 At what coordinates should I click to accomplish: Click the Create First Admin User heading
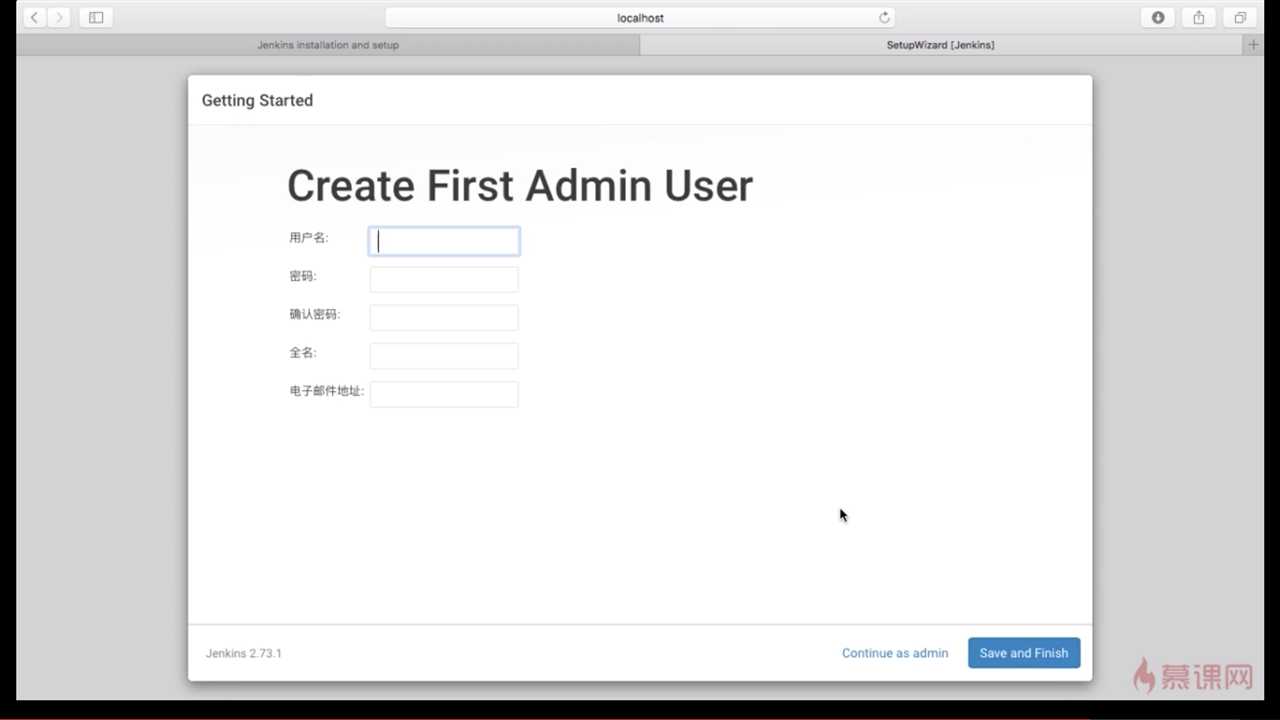click(520, 186)
